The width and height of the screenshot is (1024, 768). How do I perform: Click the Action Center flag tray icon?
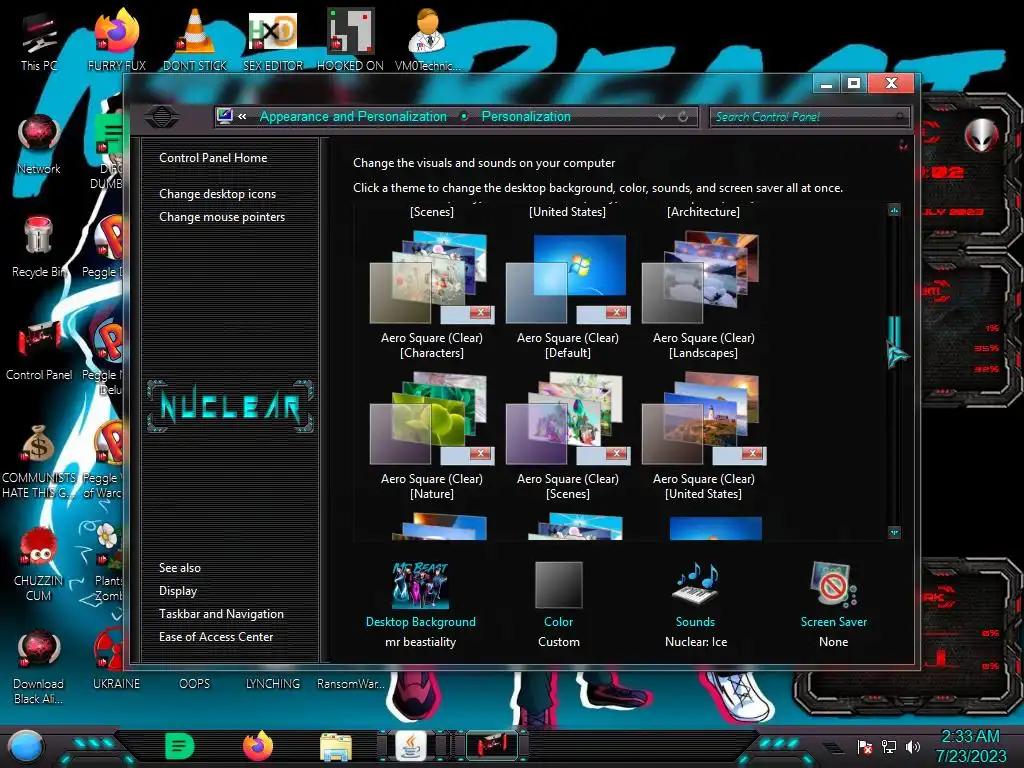[x=865, y=747]
